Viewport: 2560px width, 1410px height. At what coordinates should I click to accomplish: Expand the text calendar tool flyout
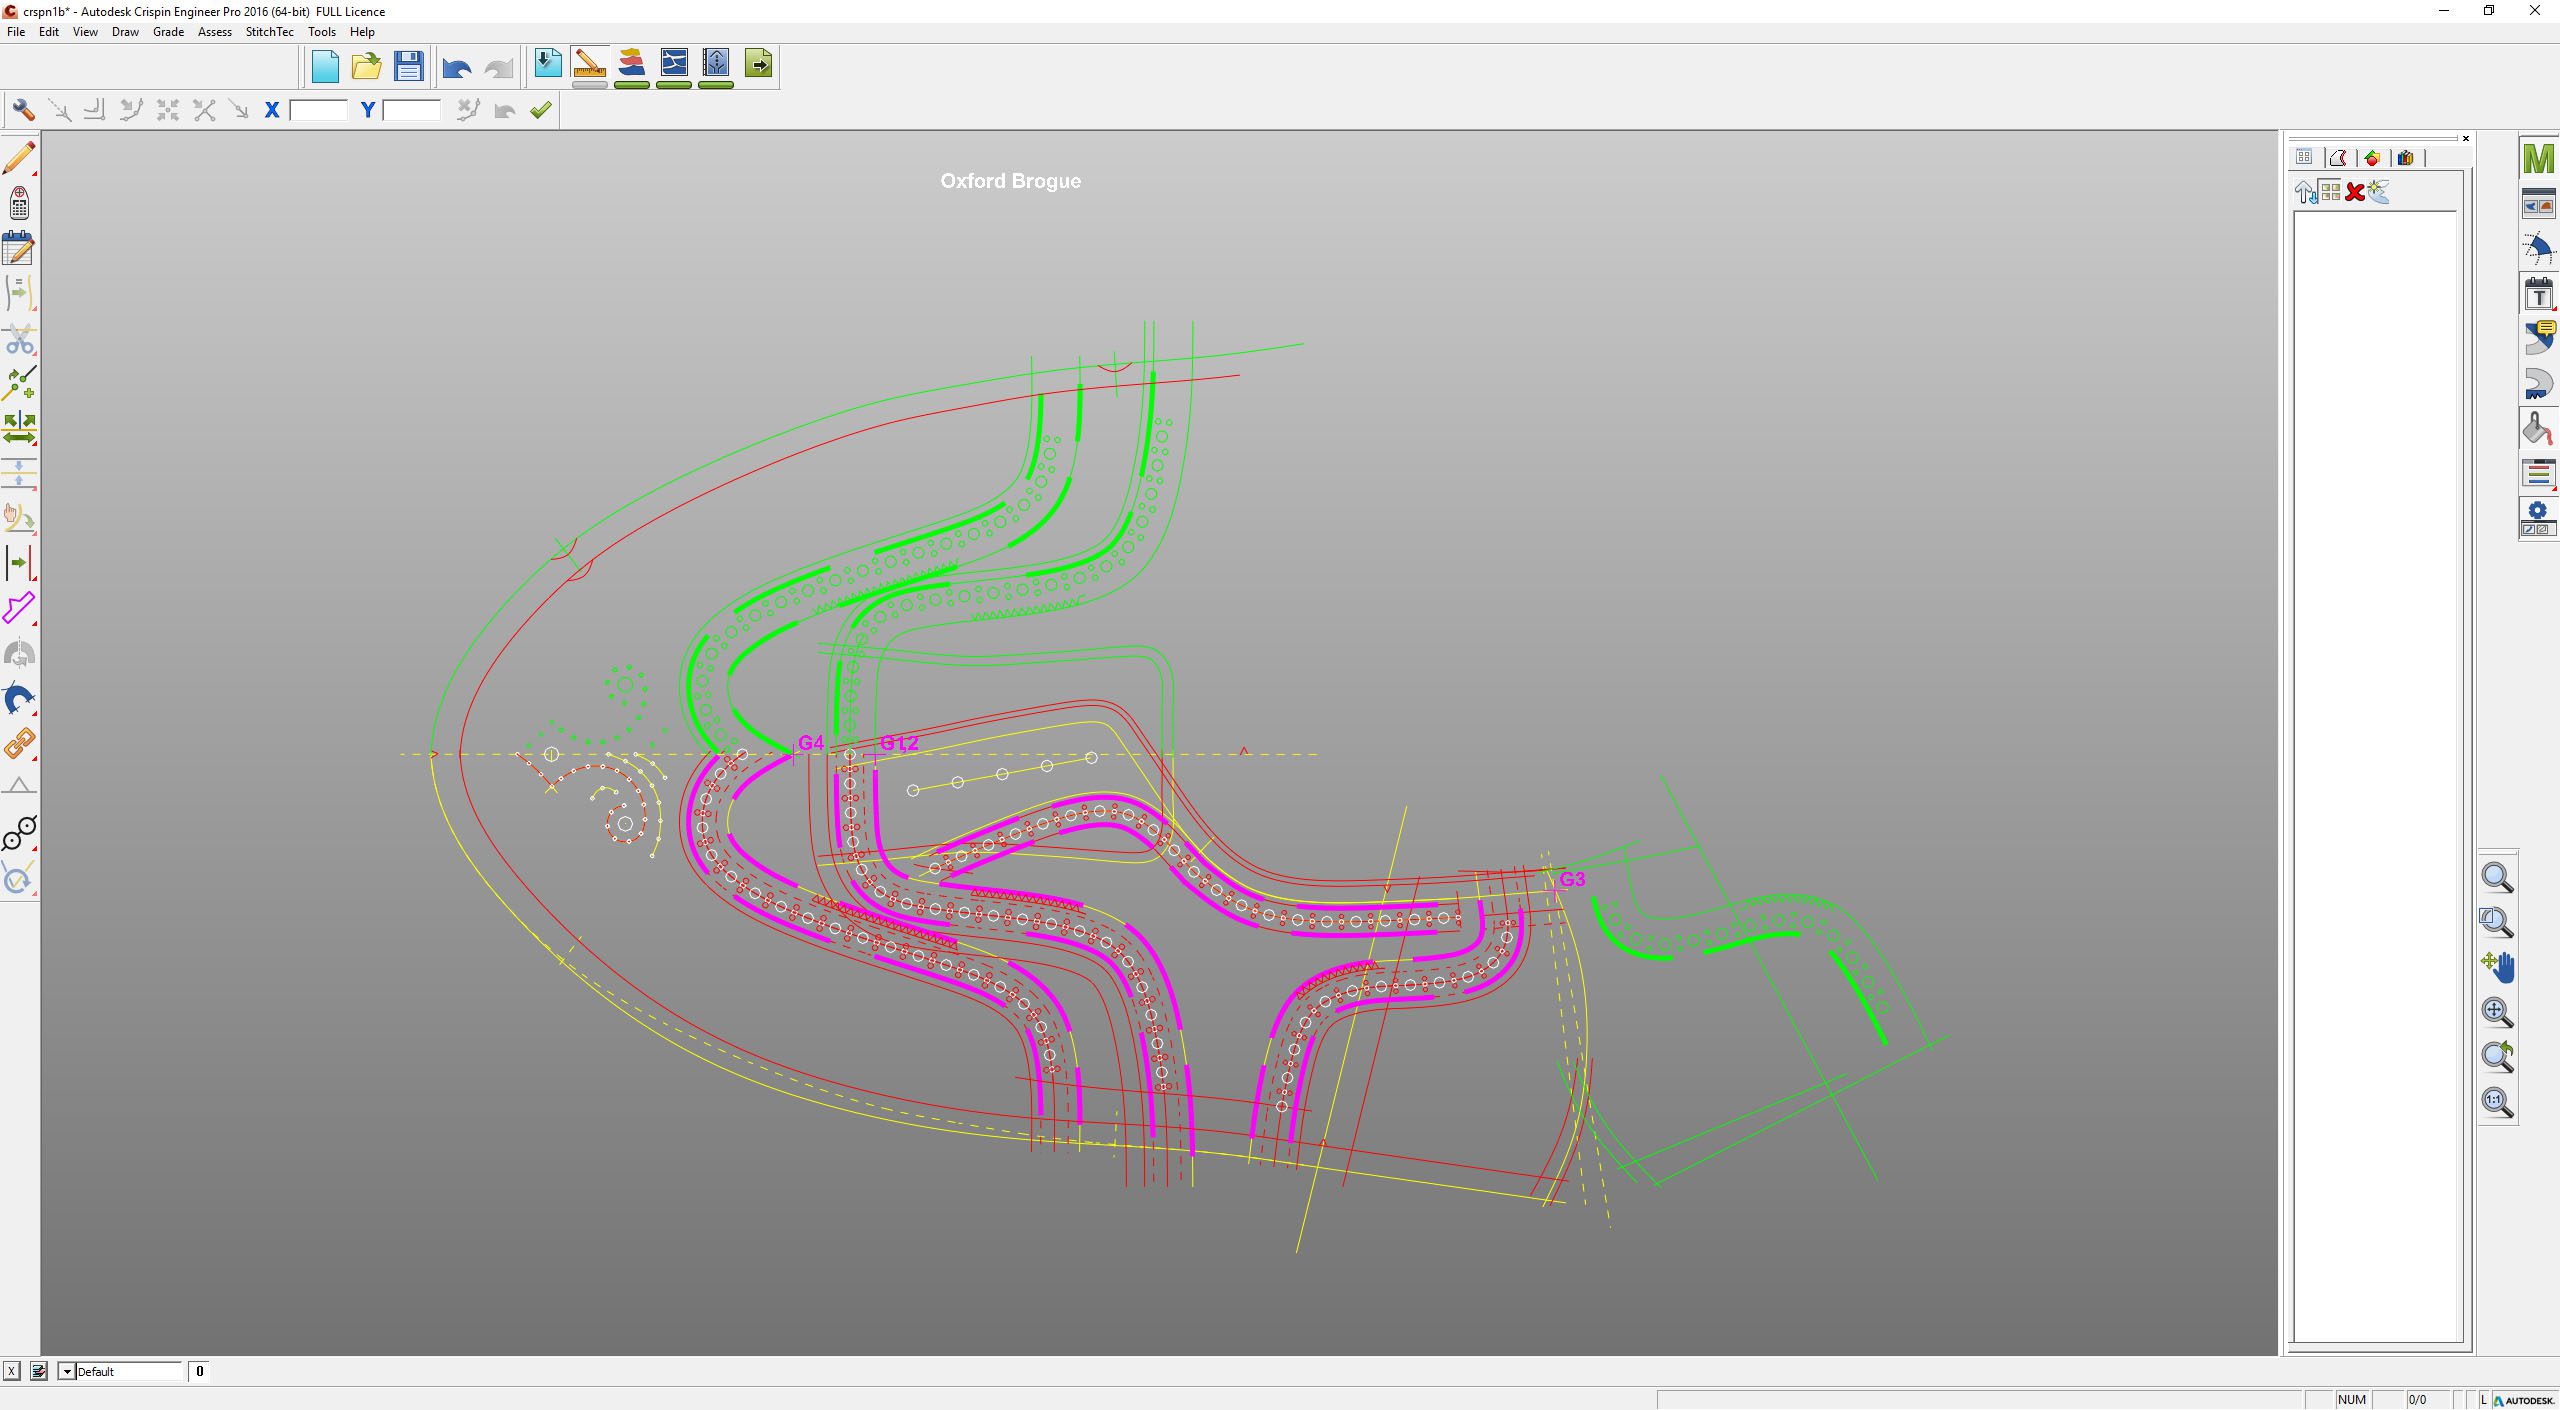pyautogui.click(x=2538, y=294)
